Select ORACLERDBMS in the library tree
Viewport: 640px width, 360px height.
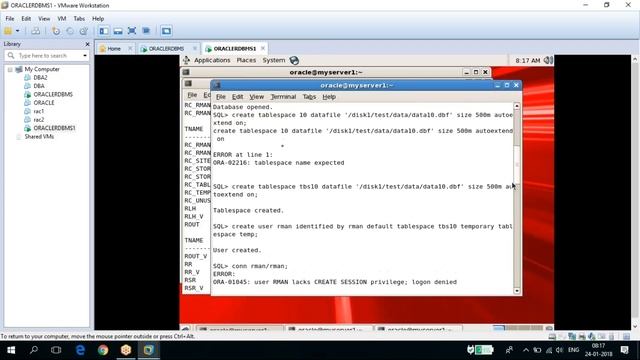(x=53, y=94)
